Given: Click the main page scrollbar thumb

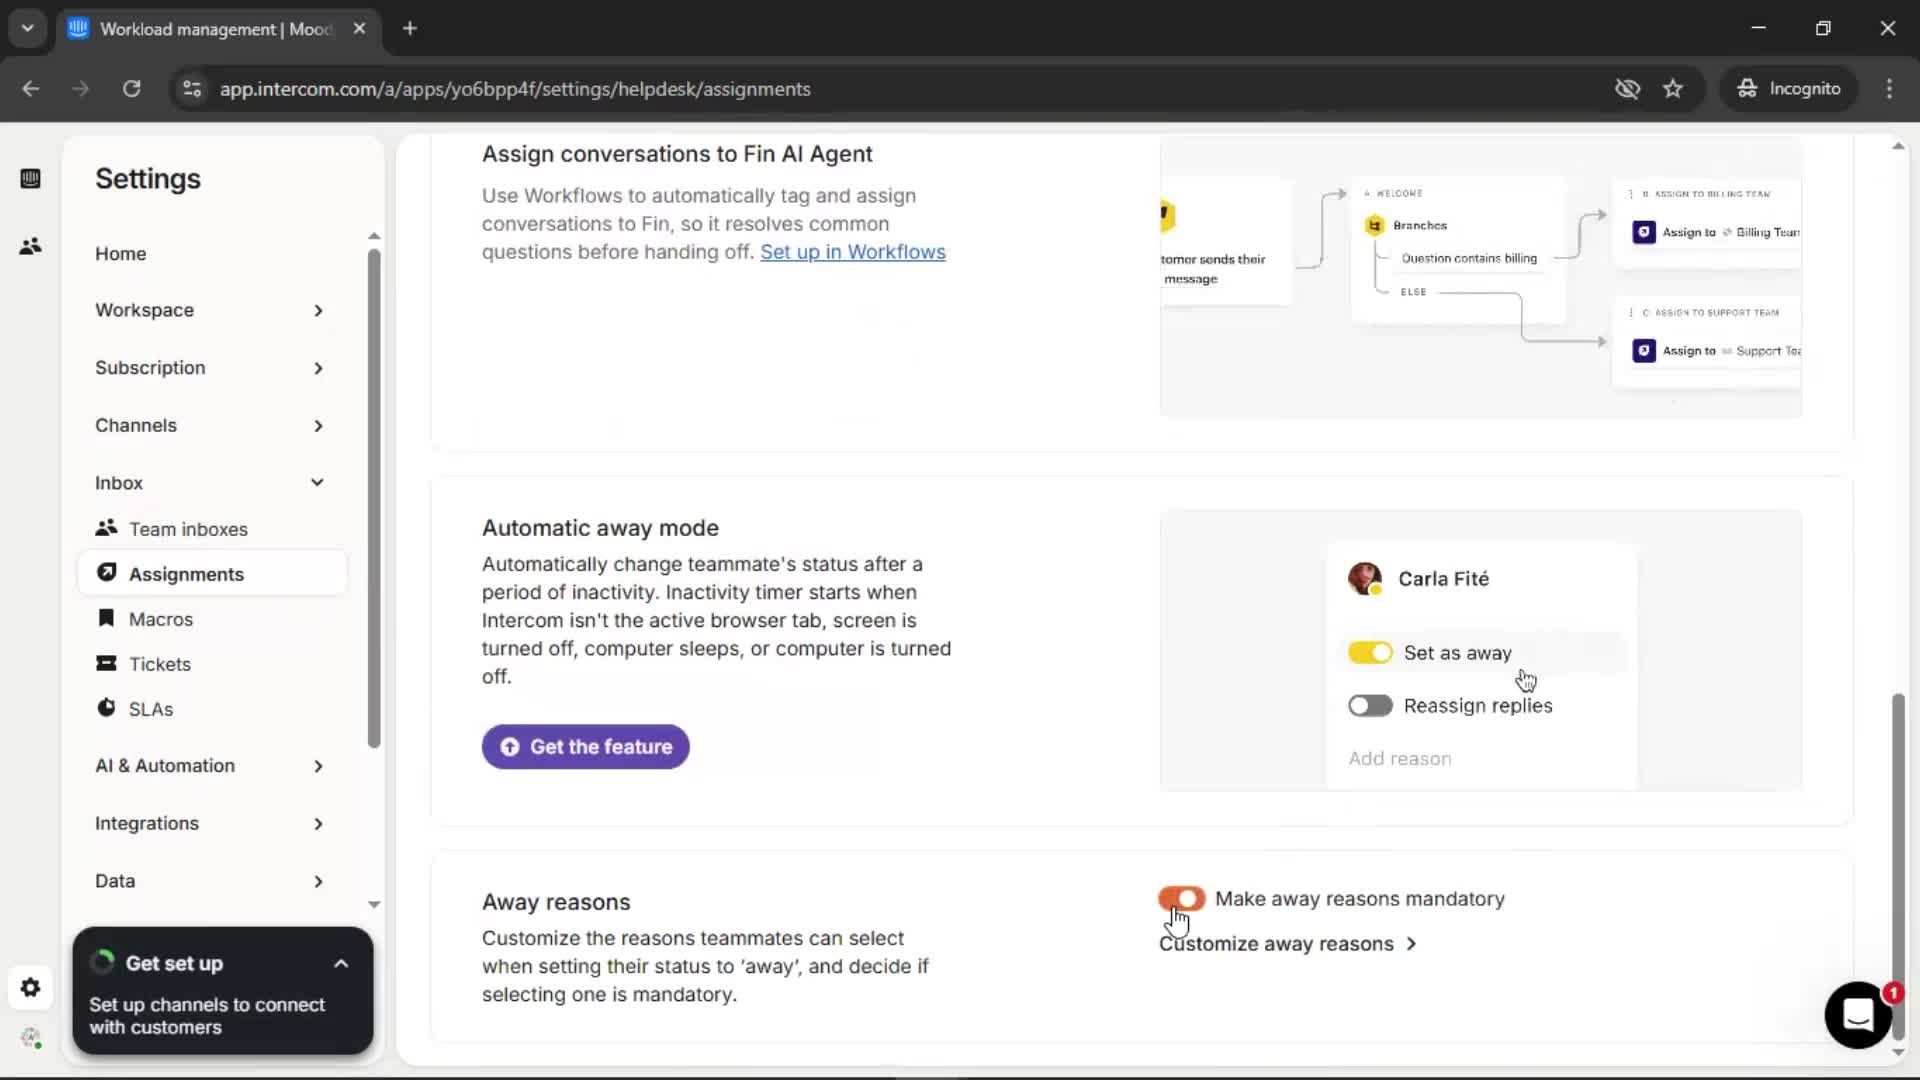Looking at the screenshot, I should 1898,866.
